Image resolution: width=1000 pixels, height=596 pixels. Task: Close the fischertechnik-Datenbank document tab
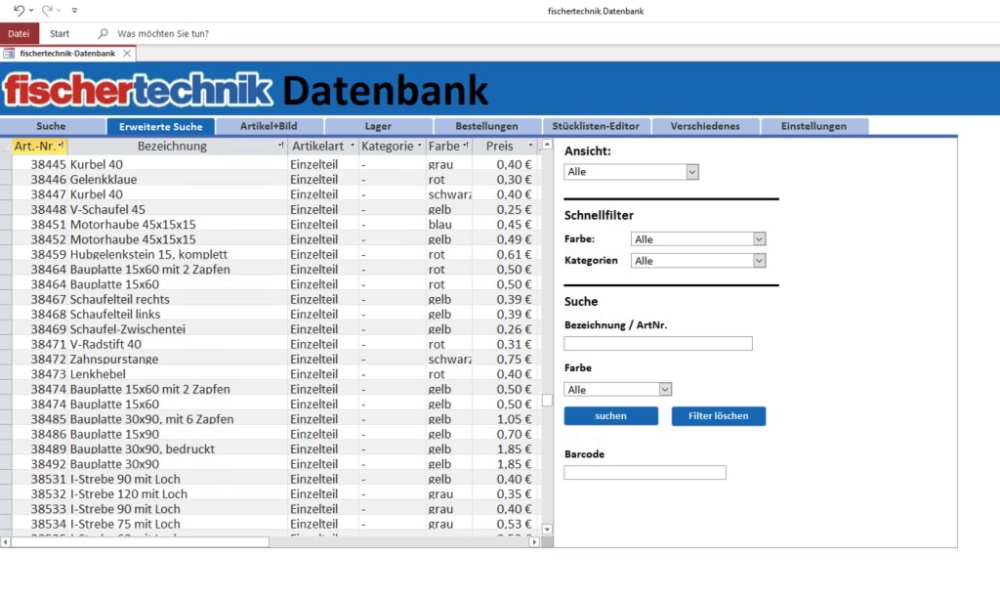pyautogui.click(x=127, y=54)
